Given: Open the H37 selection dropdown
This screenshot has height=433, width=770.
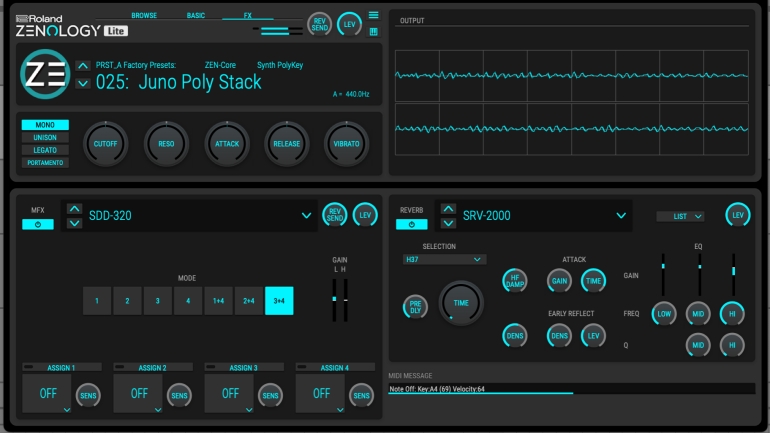Looking at the screenshot, I should click(444, 259).
